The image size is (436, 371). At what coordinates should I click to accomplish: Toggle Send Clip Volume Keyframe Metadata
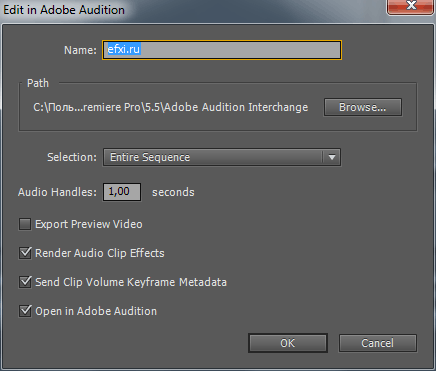25,282
